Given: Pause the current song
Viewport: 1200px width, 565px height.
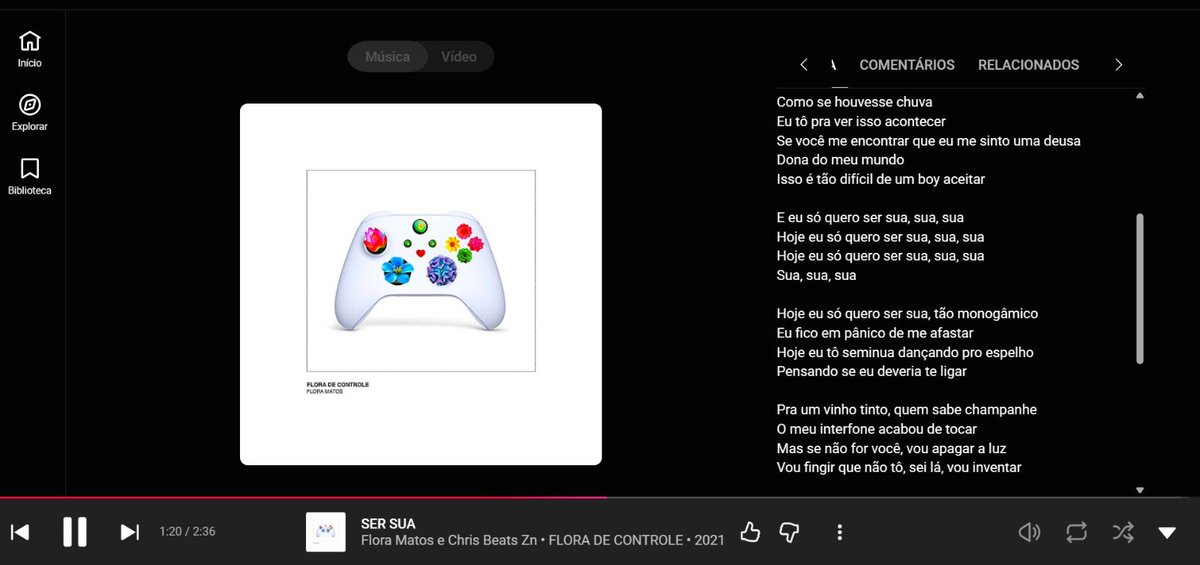Looking at the screenshot, I should 75,532.
